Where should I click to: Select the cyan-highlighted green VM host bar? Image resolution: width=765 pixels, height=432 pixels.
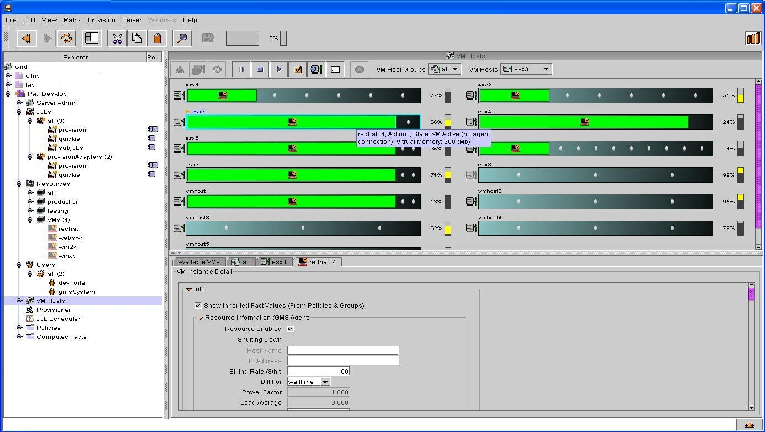303,122
